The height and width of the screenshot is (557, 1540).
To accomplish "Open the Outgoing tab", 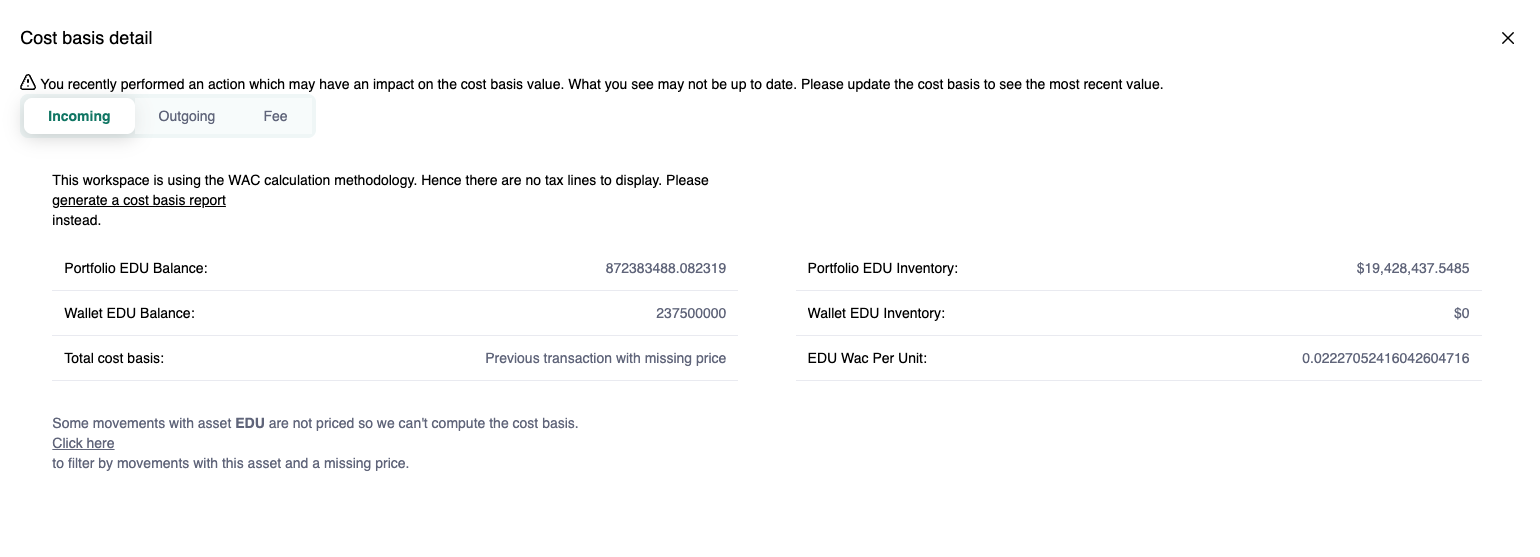I will coord(187,116).
